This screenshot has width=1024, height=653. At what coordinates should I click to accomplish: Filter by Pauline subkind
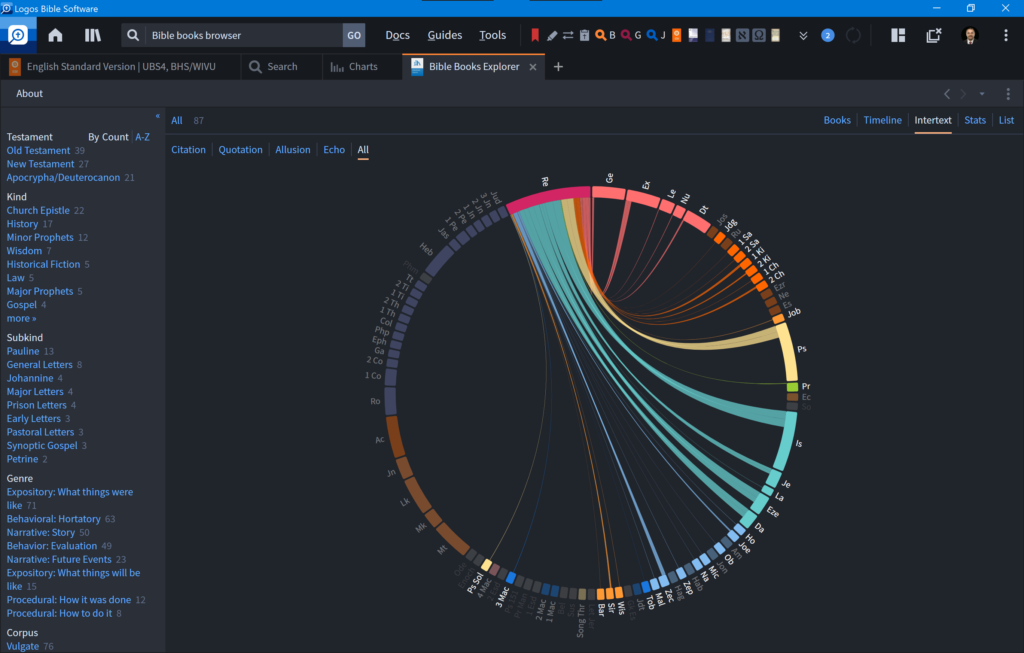23,351
